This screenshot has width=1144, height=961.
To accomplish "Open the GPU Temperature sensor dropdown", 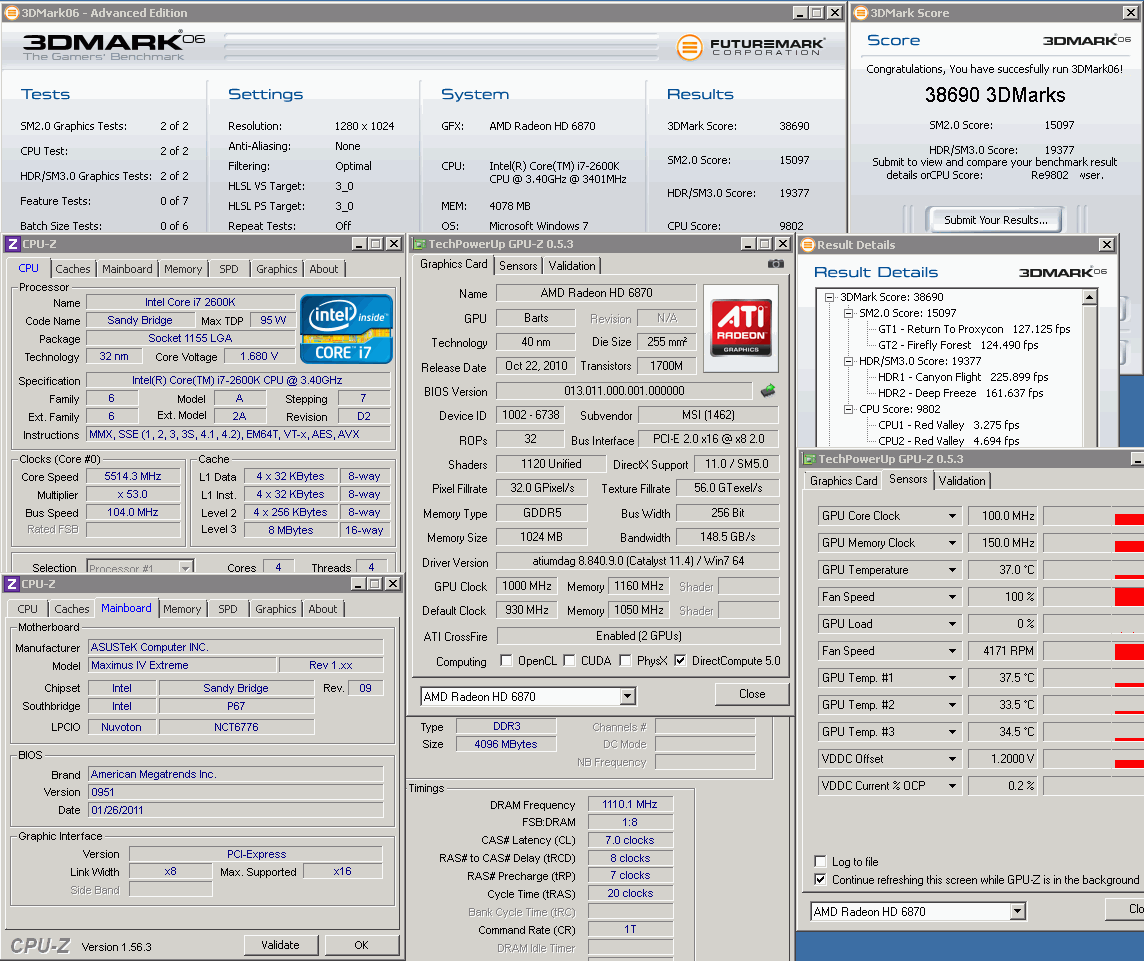I will point(952,570).
